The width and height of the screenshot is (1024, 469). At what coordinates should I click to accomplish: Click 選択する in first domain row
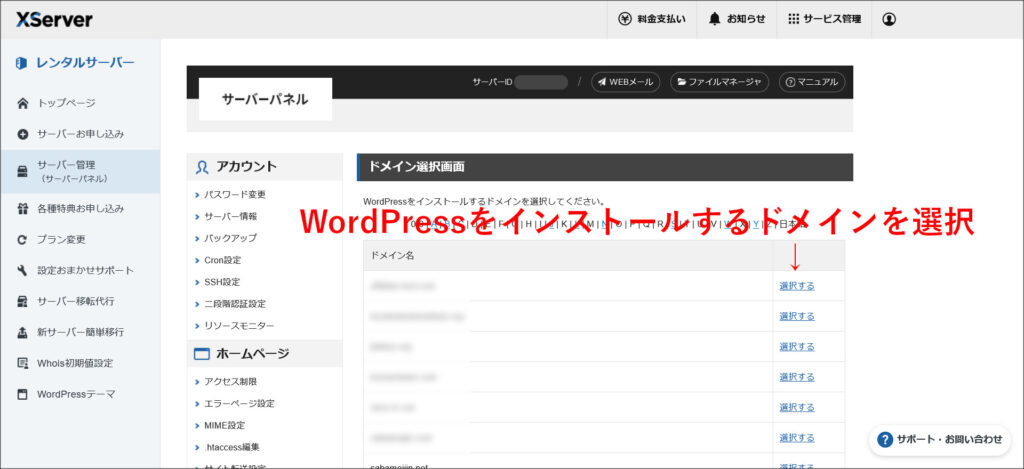click(797, 286)
